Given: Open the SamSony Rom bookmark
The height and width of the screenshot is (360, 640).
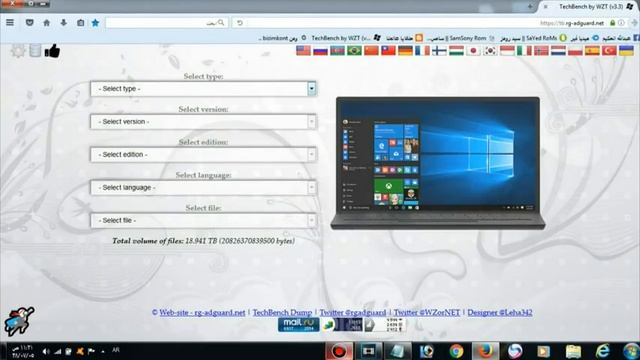Looking at the screenshot, I should pos(460,38).
